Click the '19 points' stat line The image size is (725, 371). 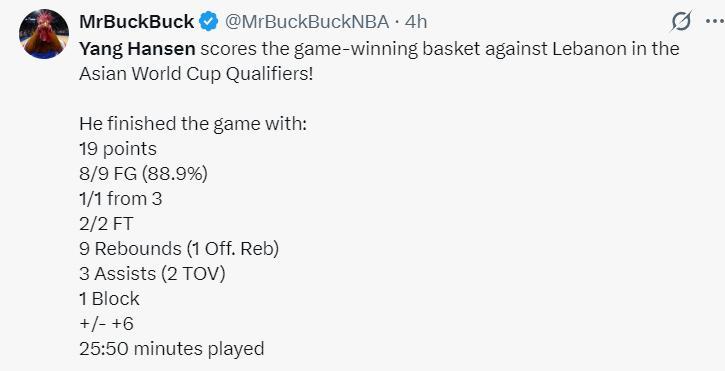pos(118,149)
